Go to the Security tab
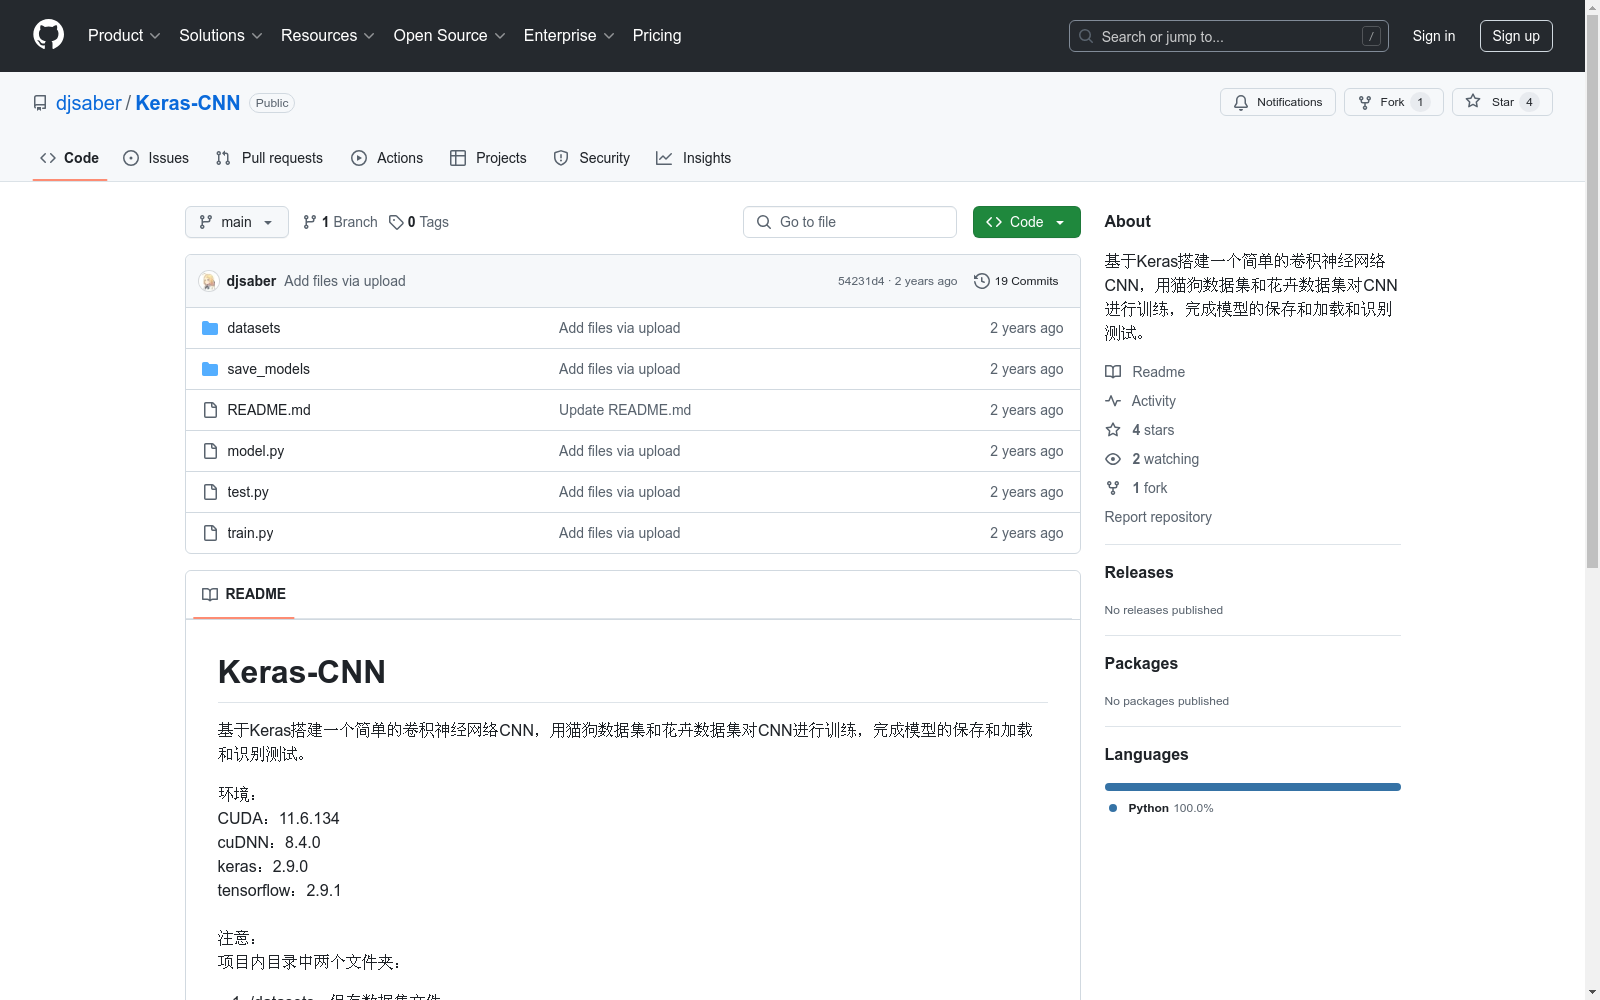This screenshot has width=1600, height=1000. [x=592, y=158]
